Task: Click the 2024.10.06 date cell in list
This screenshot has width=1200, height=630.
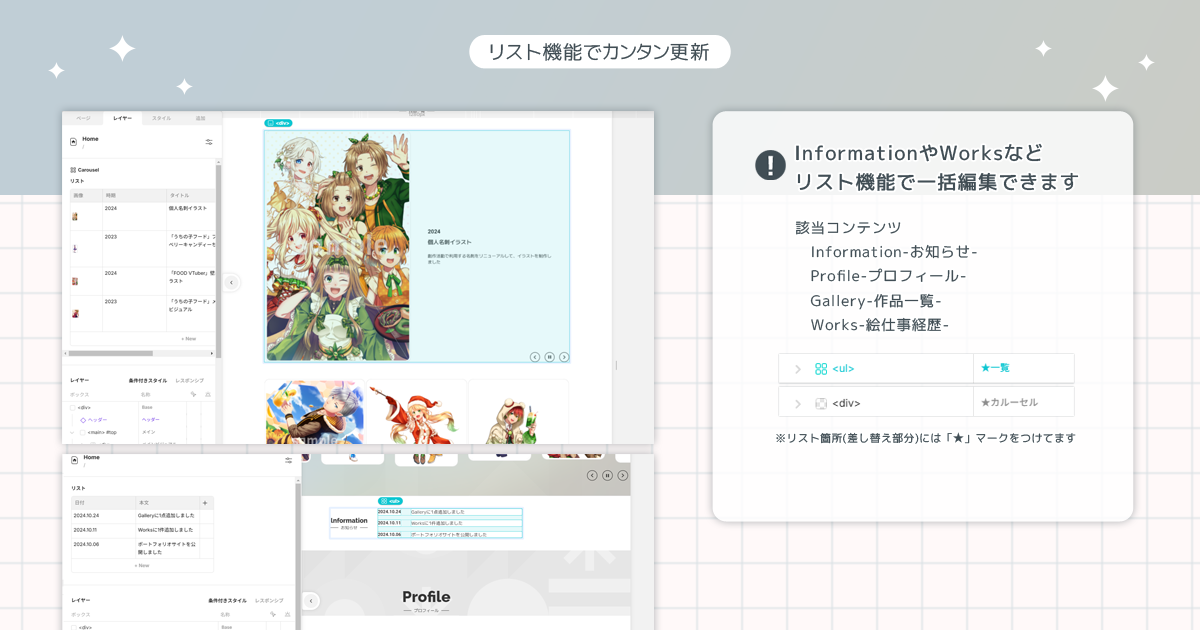Action: tap(103, 548)
